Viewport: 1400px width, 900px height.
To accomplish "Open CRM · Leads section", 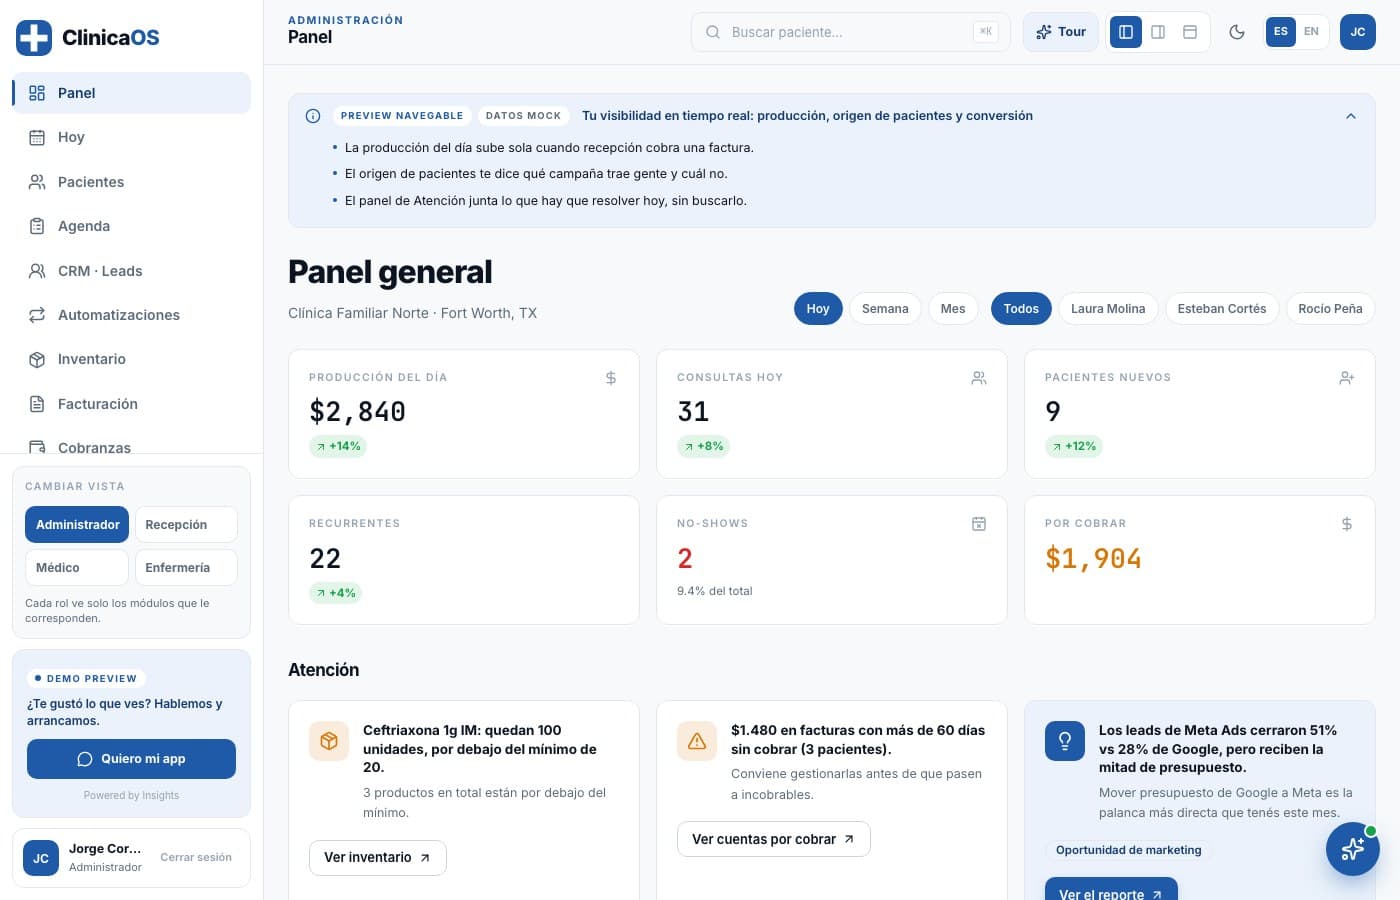I will (131, 271).
